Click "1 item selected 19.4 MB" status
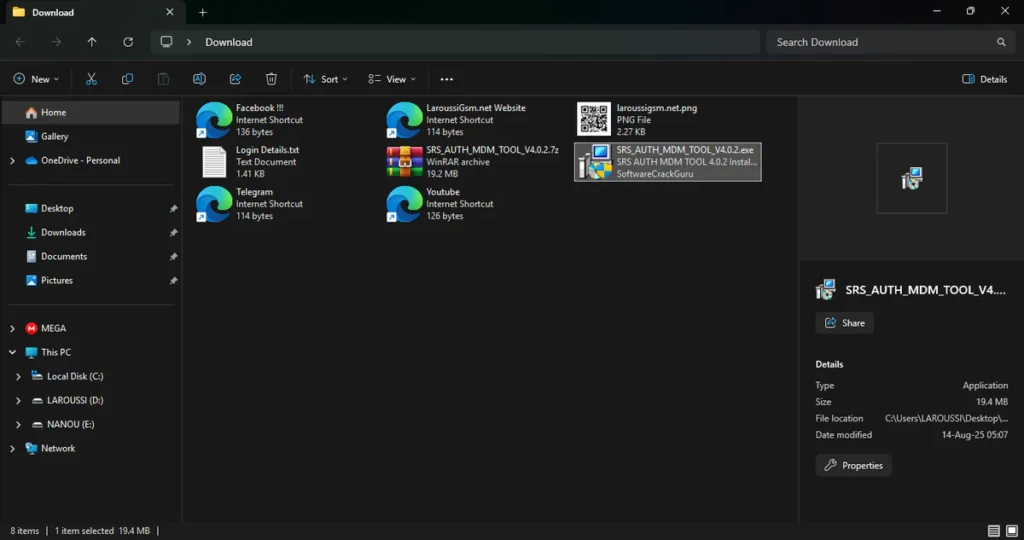Screen dimensions: 1024x540 [x=103, y=531]
